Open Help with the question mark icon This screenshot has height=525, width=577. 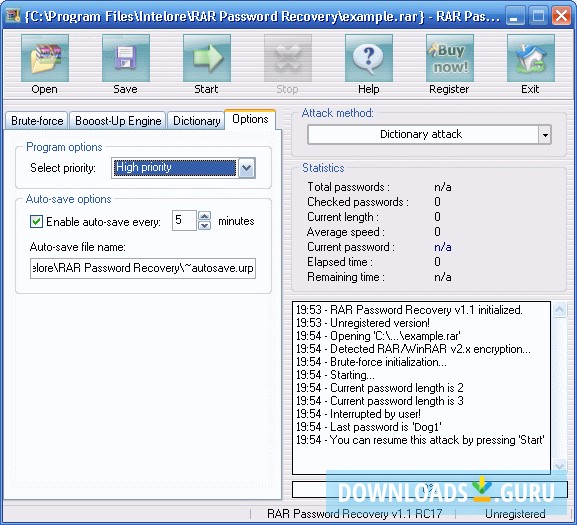pyautogui.click(x=369, y=58)
